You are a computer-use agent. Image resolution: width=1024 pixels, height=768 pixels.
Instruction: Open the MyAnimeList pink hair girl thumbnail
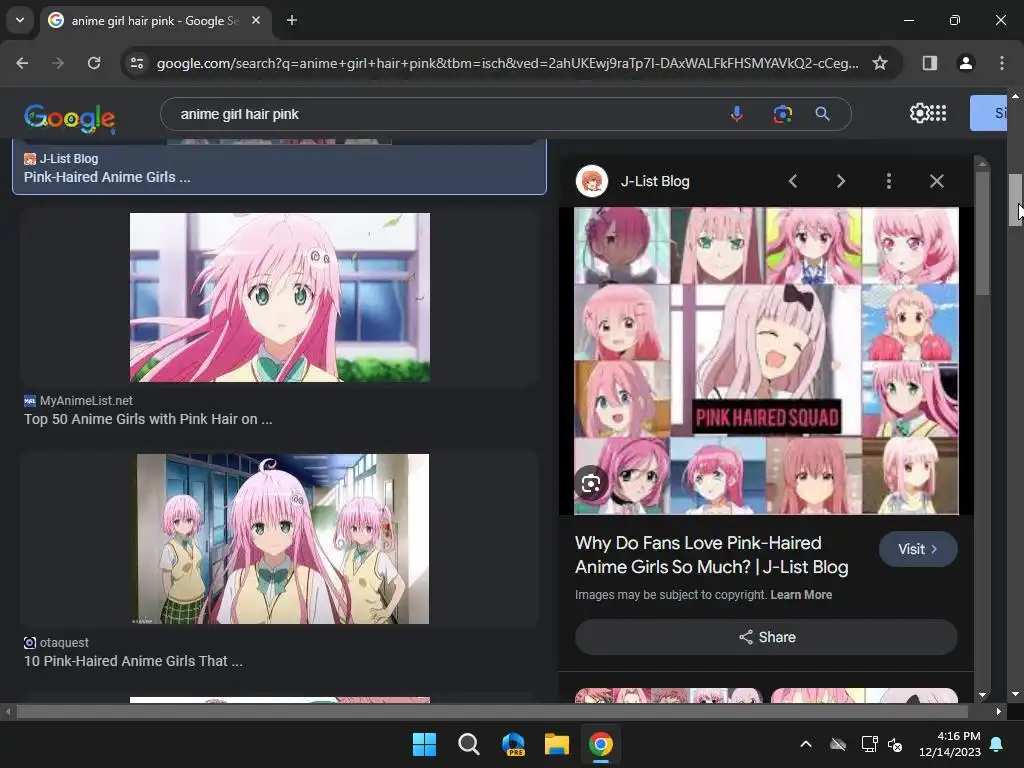(280, 297)
